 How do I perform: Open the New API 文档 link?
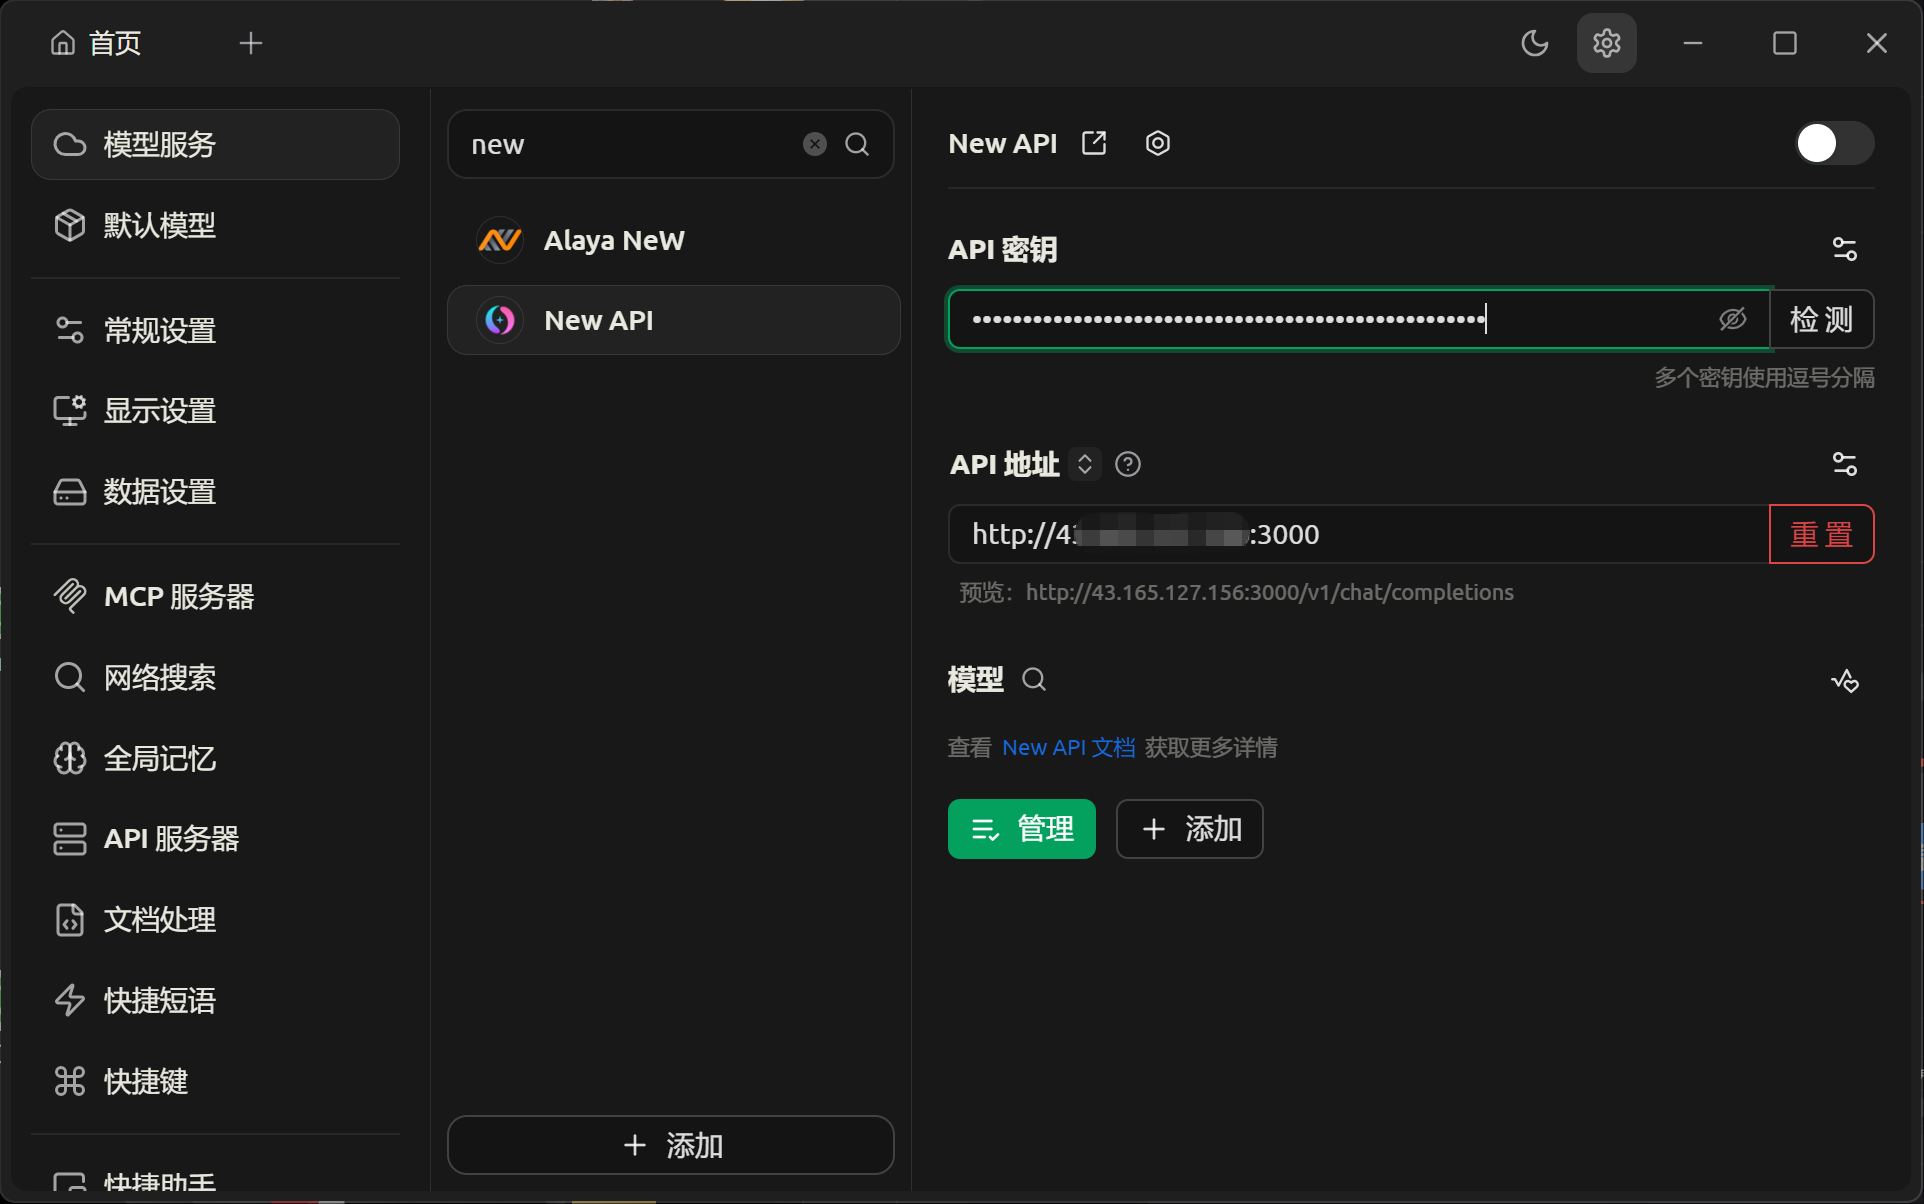click(1068, 747)
